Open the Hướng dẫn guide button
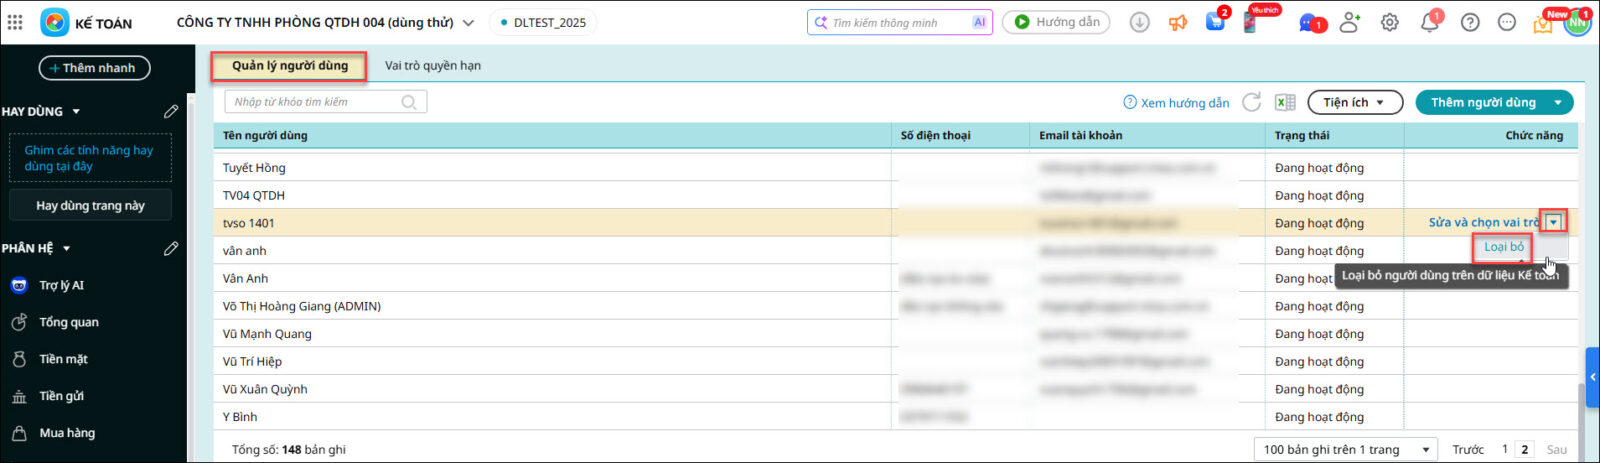Viewport: 1600px width, 463px height. (x=1056, y=22)
